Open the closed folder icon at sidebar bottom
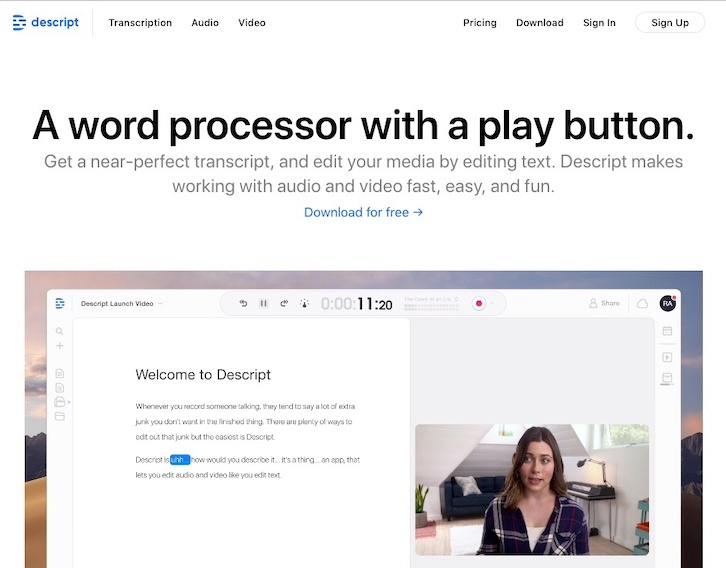This screenshot has width=726, height=568. click(x=60, y=417)
